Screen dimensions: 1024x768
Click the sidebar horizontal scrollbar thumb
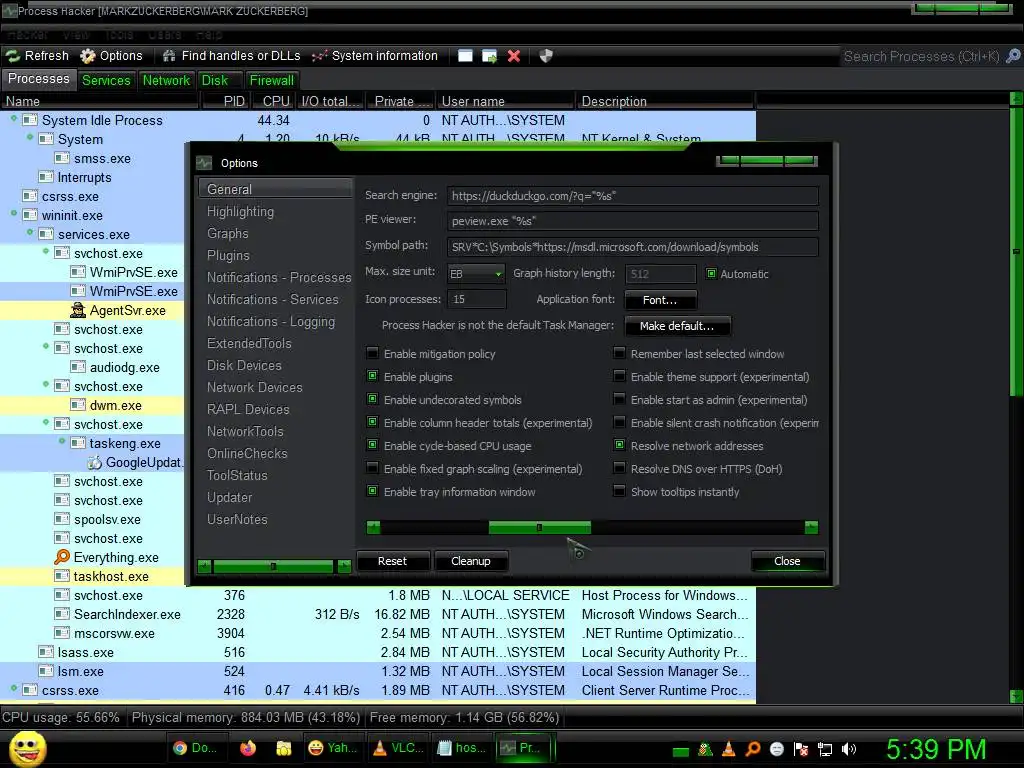pos(273,566)
